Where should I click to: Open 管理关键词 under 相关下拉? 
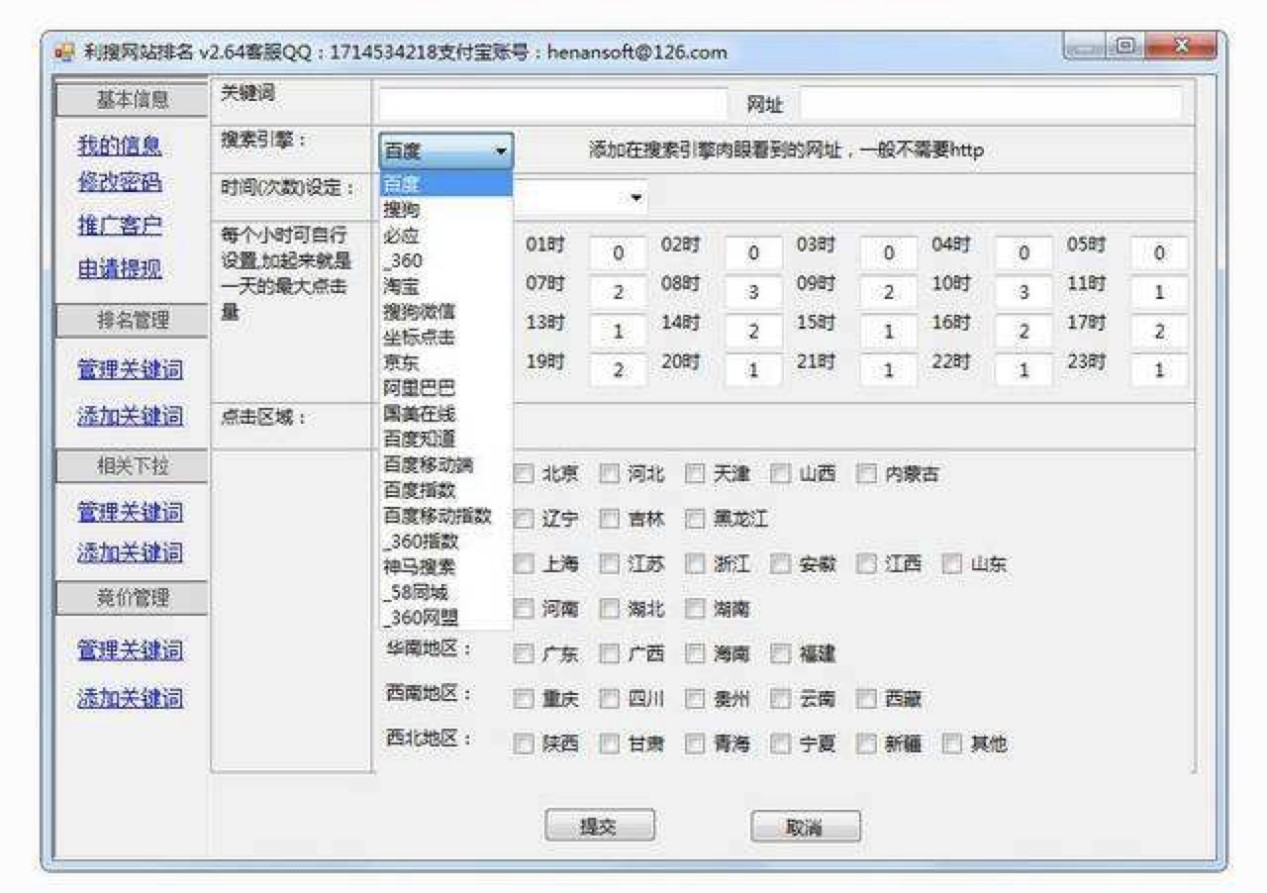(x=129, y=512)
